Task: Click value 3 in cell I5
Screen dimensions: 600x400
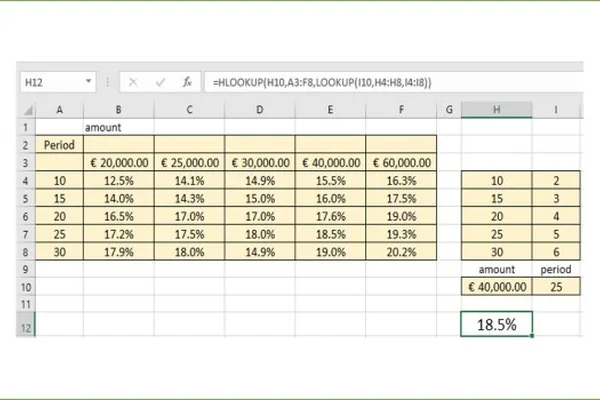Action: [x=556, y=198]
